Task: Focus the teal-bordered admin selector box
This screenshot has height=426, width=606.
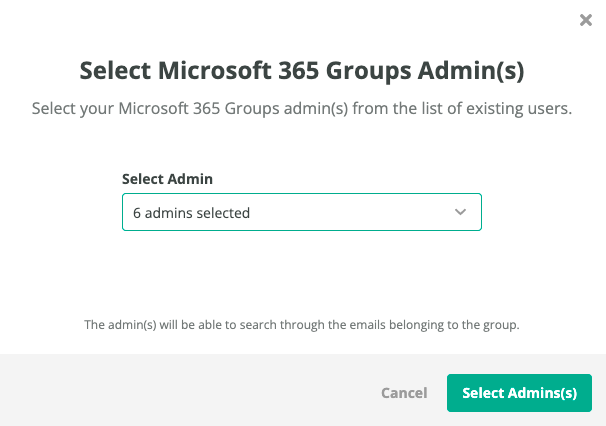Action: click(302, 212)
